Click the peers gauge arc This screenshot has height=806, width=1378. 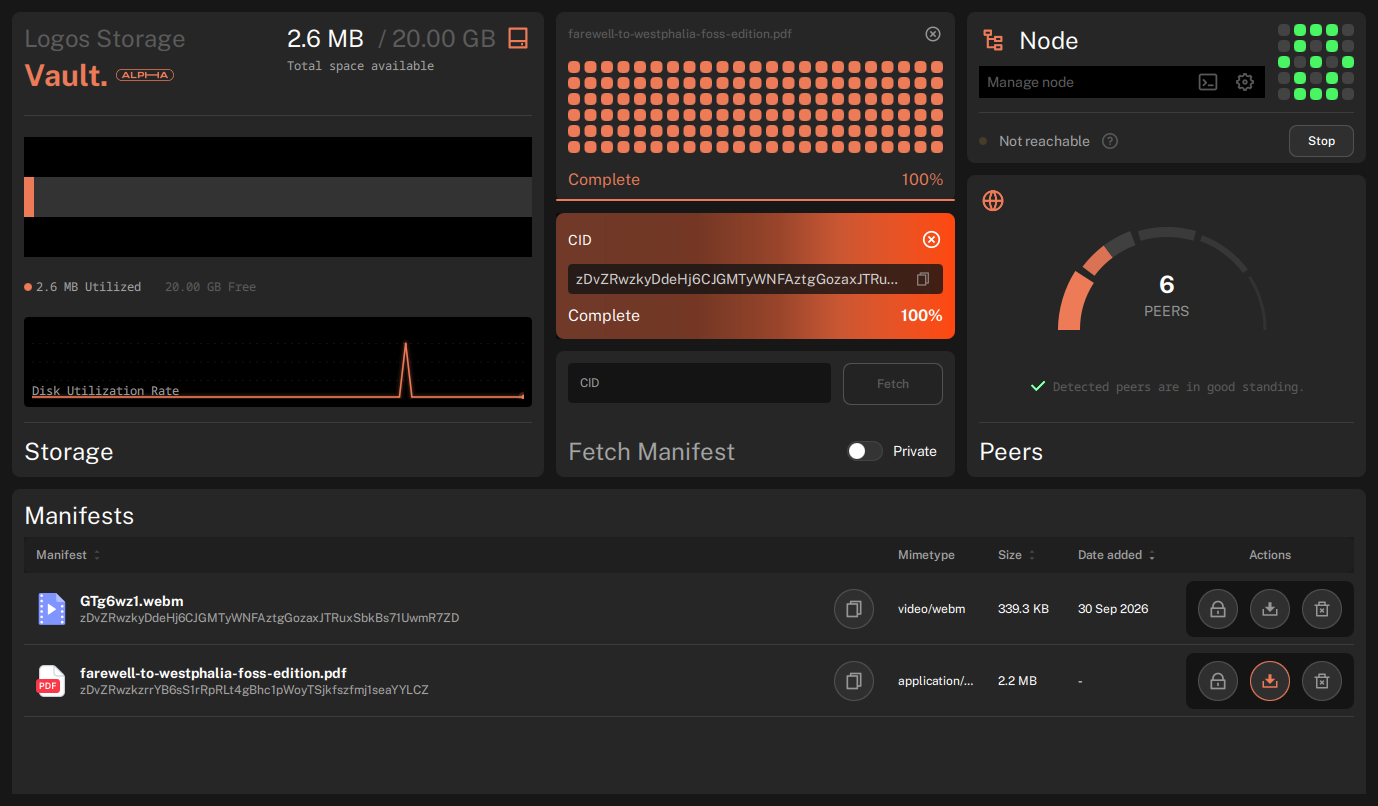pos(1162,279)
